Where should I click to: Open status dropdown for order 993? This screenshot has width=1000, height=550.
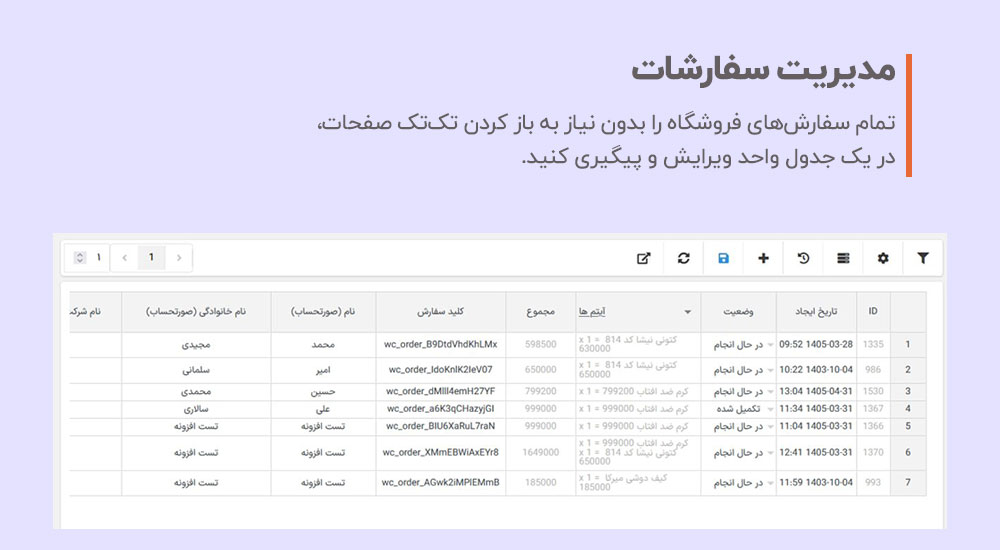[x=770, y=483]
